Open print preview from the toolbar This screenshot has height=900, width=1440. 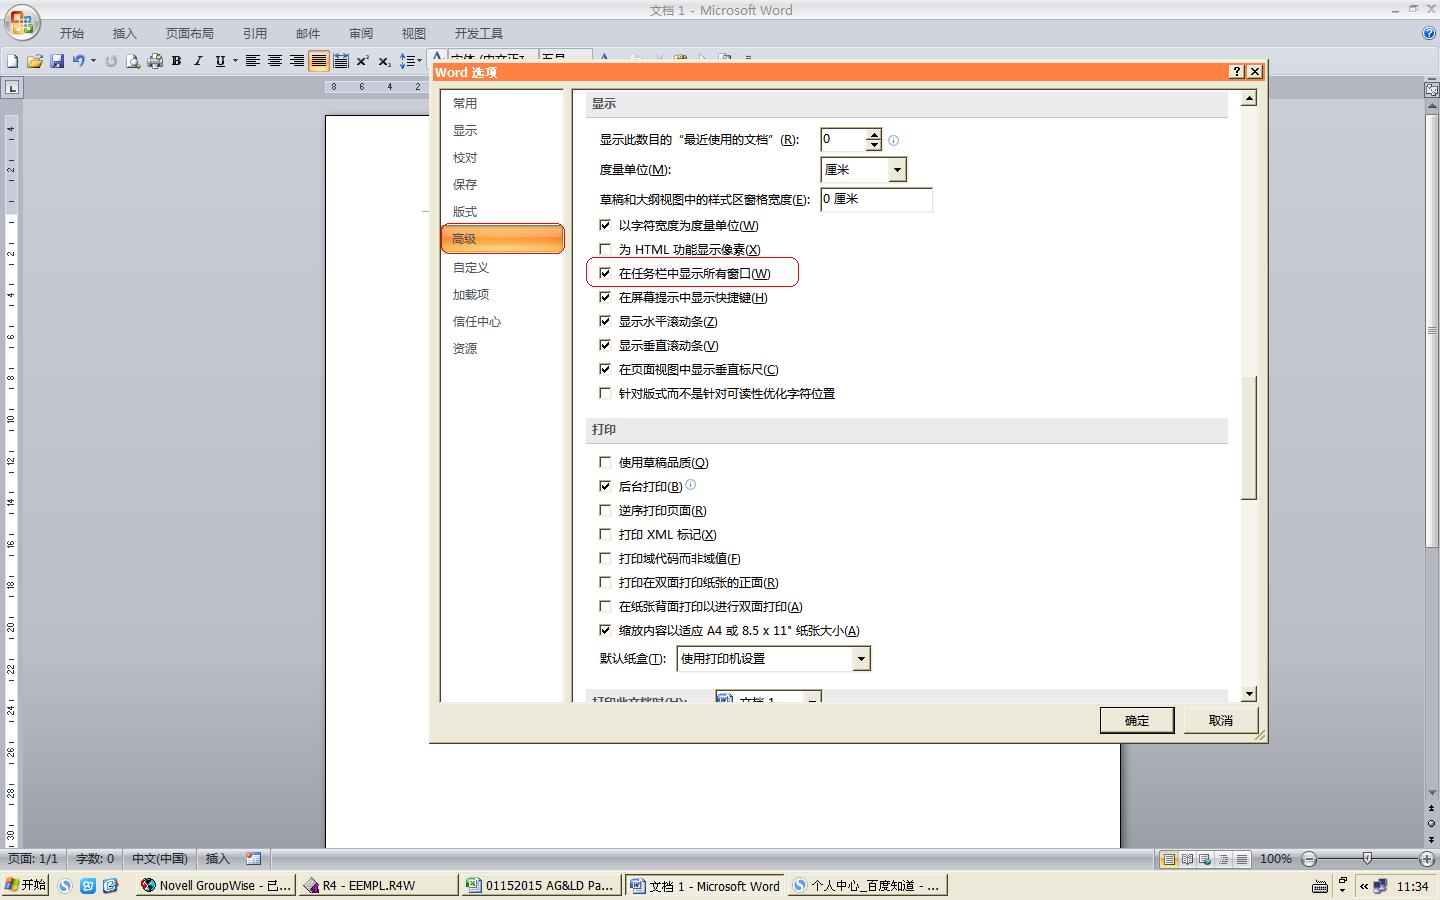133,61
